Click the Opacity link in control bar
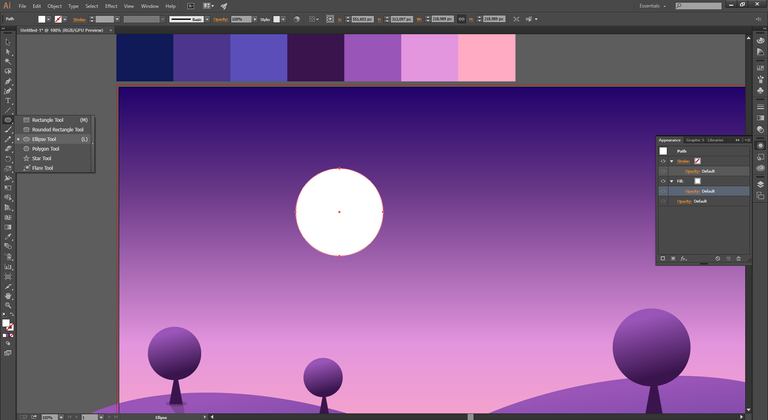 [220, 20]
